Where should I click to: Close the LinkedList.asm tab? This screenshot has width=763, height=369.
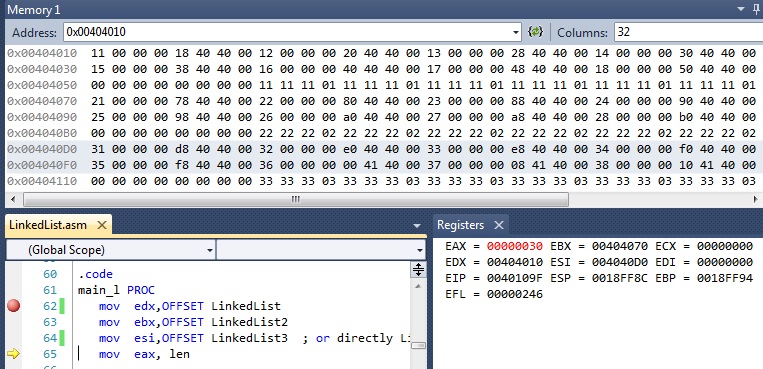click(102, 225)
